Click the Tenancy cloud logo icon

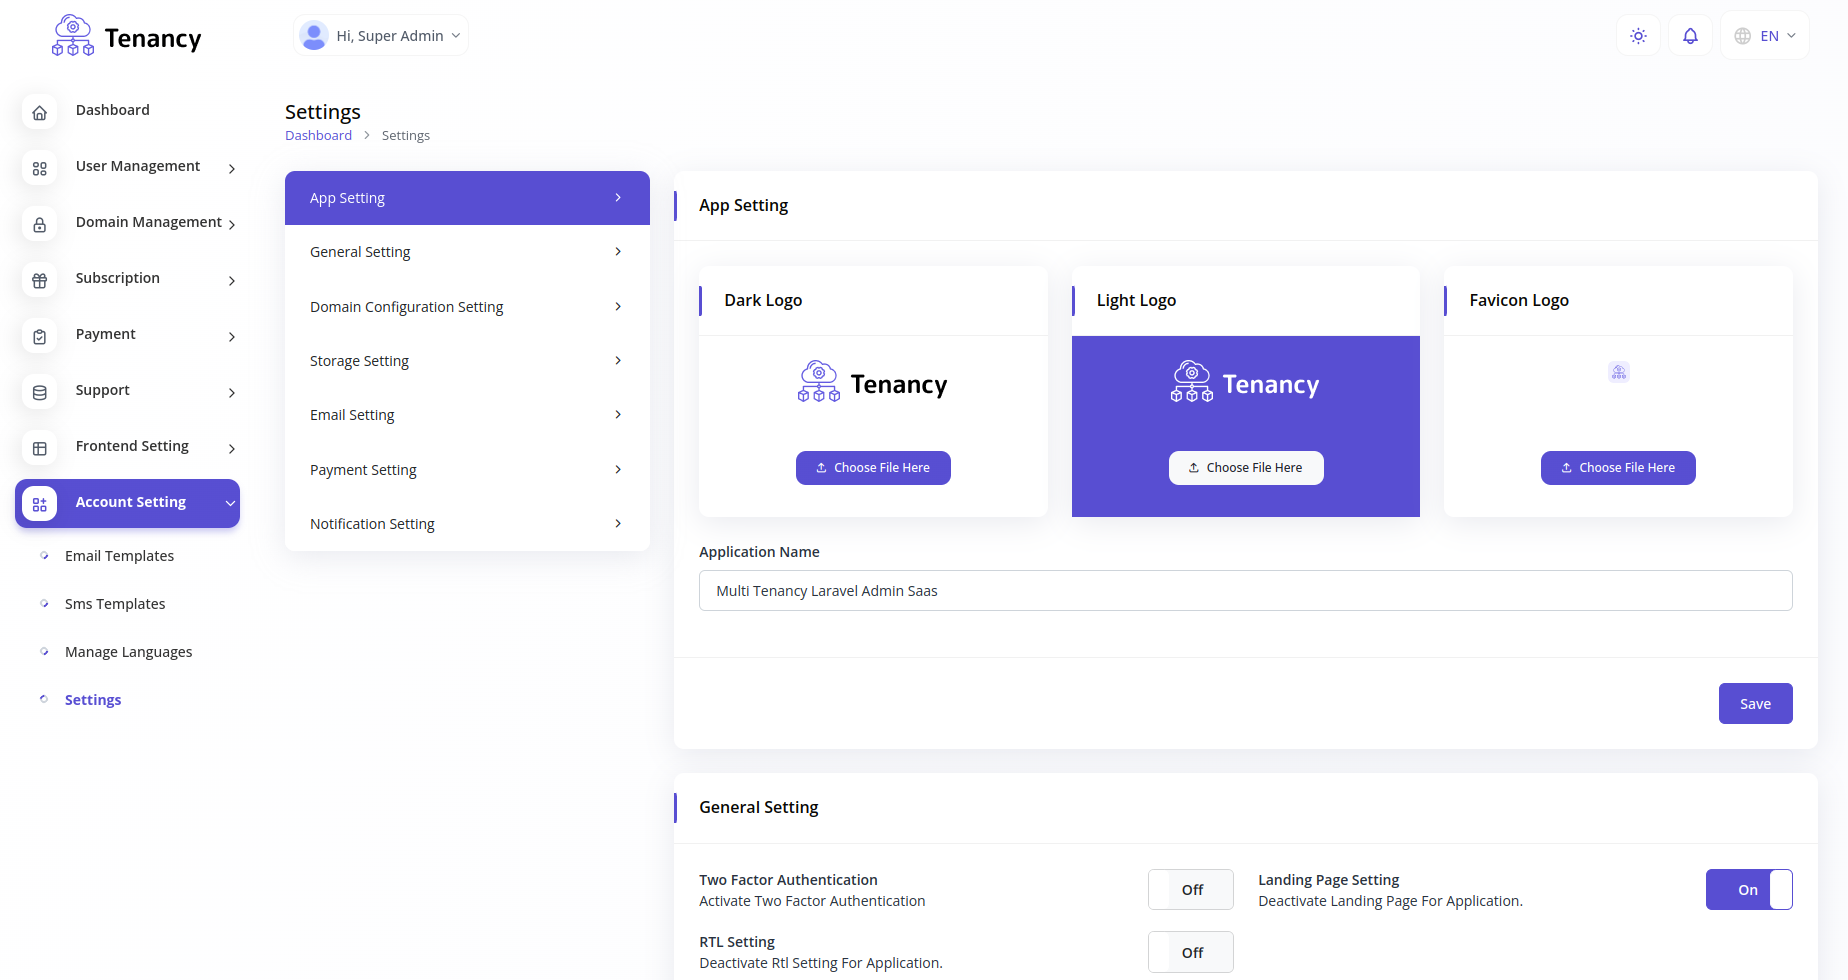click(73, 36)
